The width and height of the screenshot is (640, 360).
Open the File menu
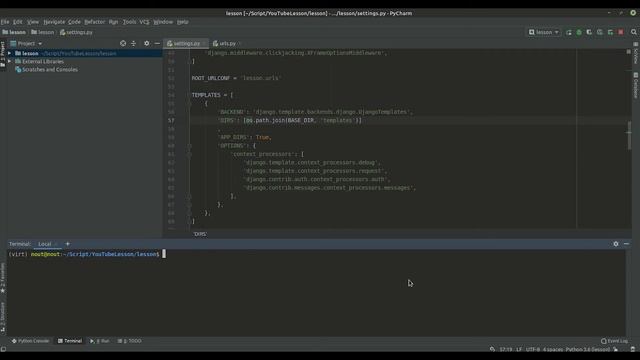pos(5,22)
